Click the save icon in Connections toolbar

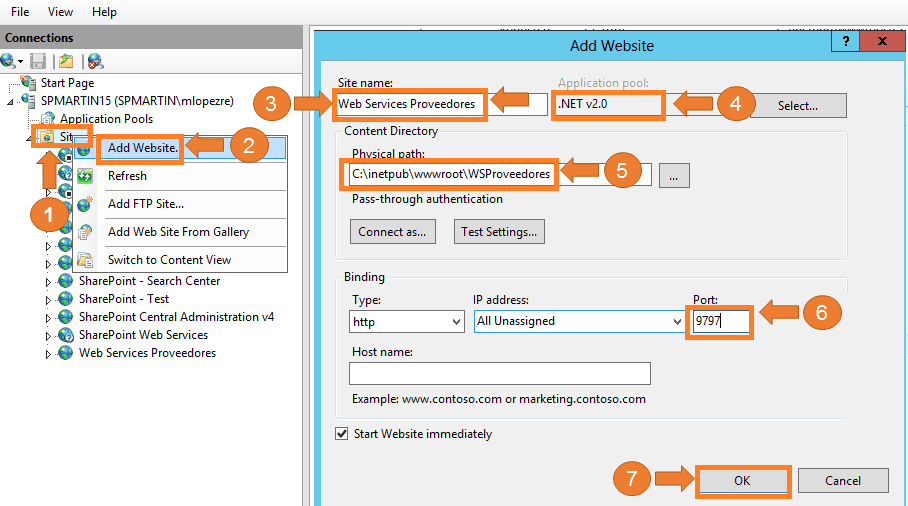[x=38, y=61]
